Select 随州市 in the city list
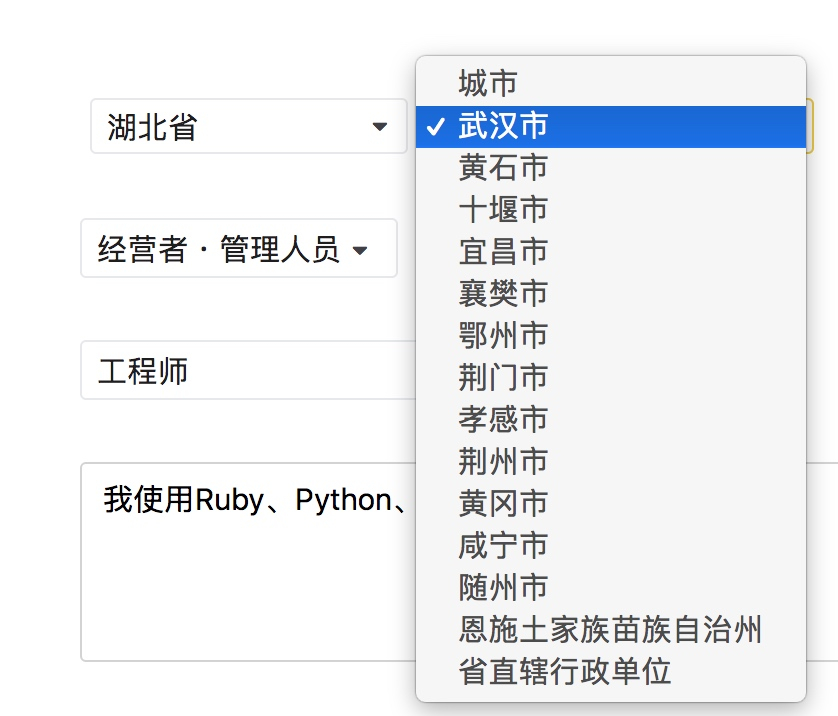Viewport: 838px width, 716px height. pyautogui.click(x=610, y=587)
